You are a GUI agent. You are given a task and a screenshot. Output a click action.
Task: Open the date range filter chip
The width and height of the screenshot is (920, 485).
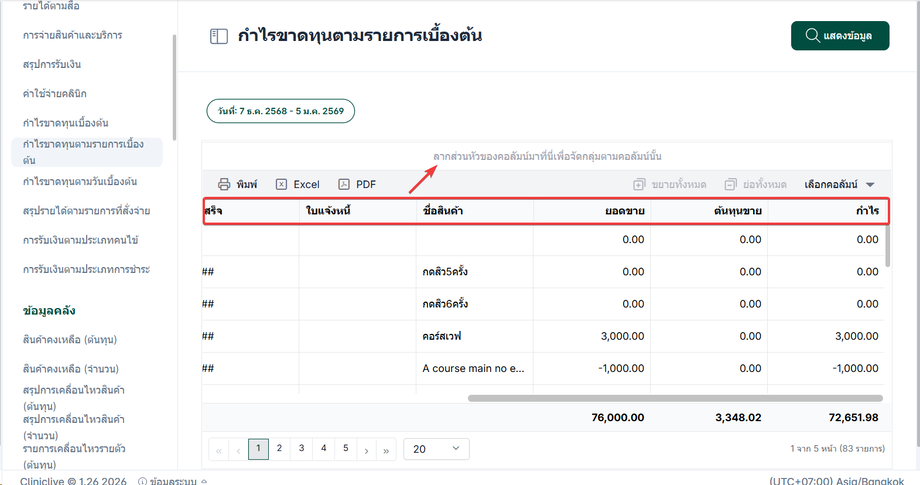coord(280,111)
